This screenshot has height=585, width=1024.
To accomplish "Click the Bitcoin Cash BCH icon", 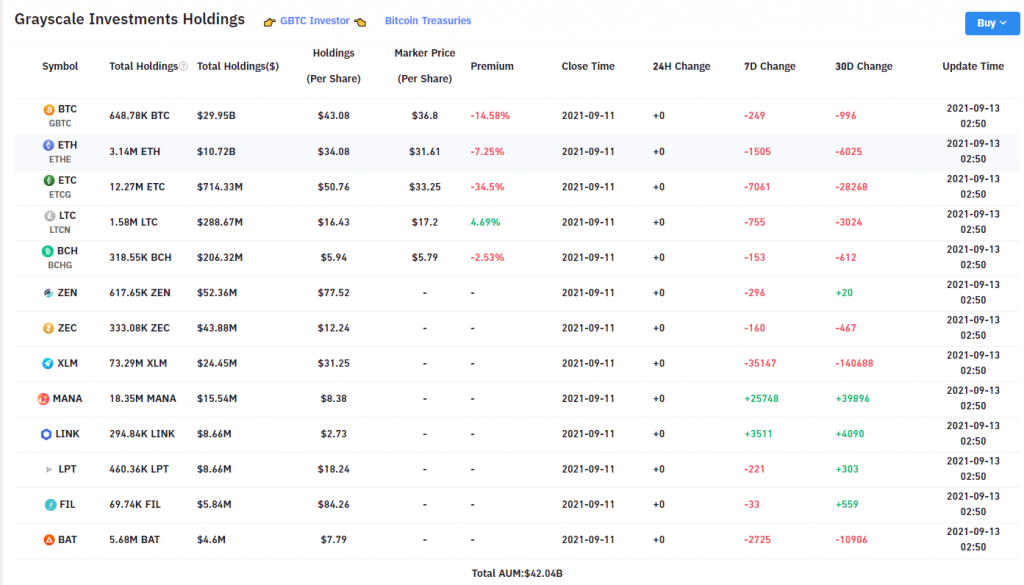I will click(47, 251).
